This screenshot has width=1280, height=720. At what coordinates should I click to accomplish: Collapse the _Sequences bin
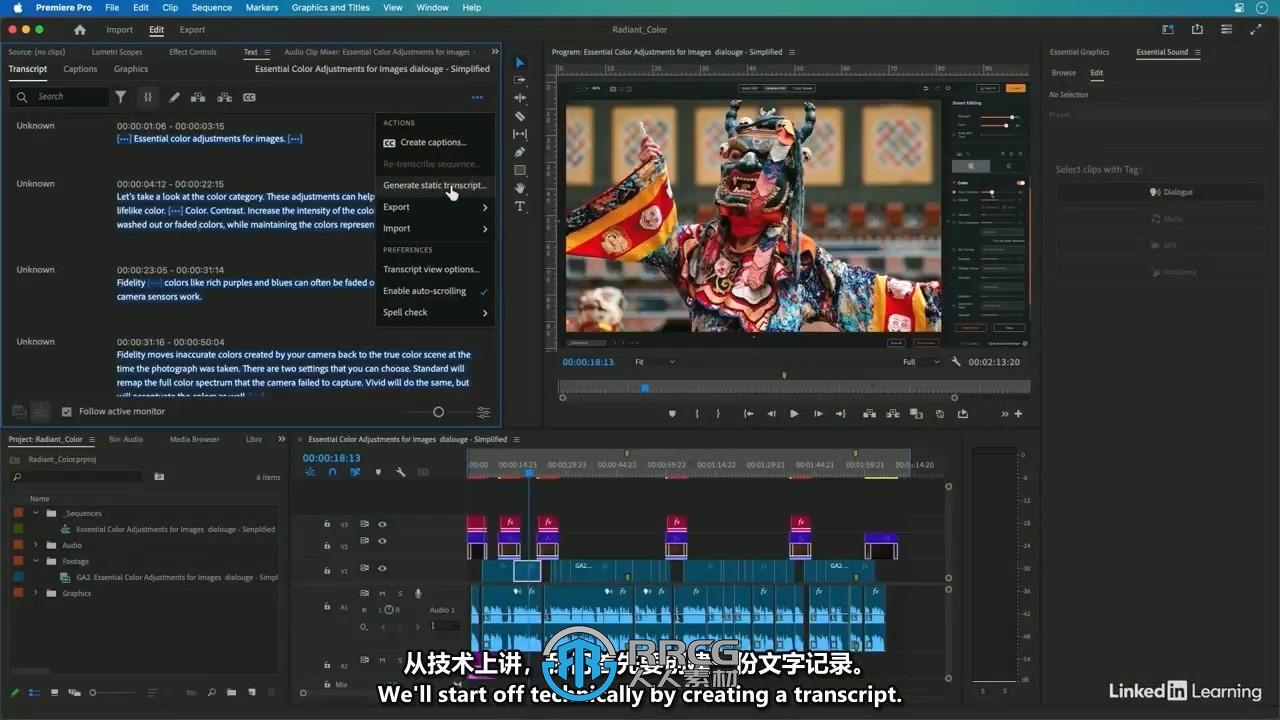[36, 513]
